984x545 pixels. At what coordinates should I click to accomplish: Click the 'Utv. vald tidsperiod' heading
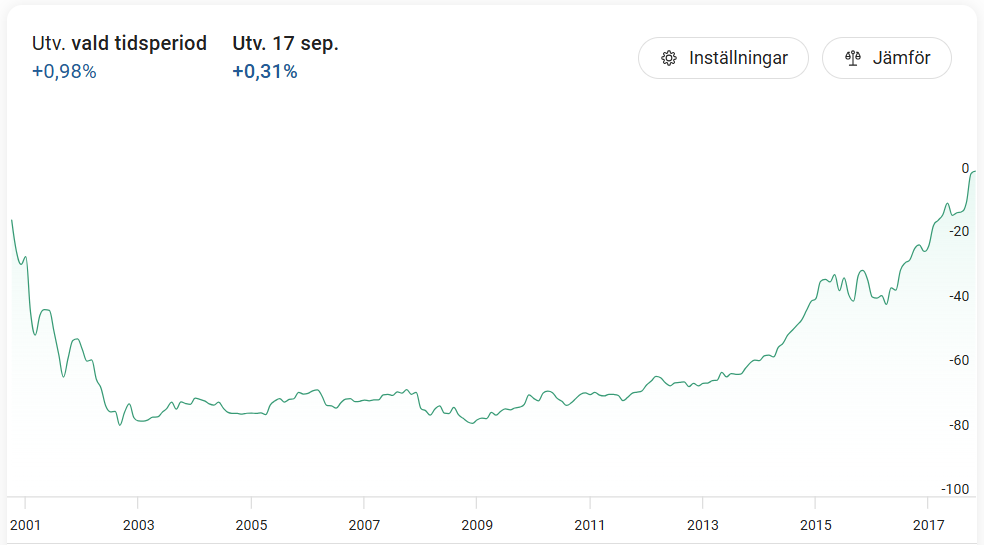point(120,43)
